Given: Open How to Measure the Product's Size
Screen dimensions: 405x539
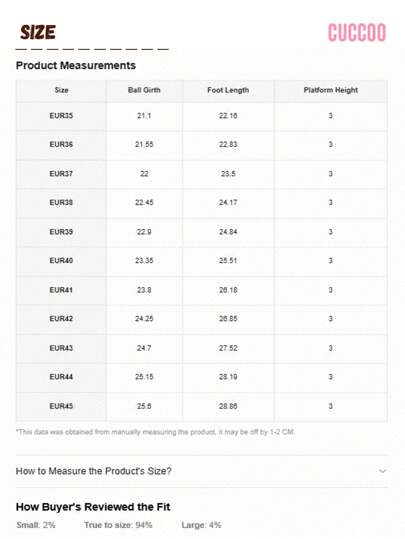Looking at the screenshot, I should [94, 471].
